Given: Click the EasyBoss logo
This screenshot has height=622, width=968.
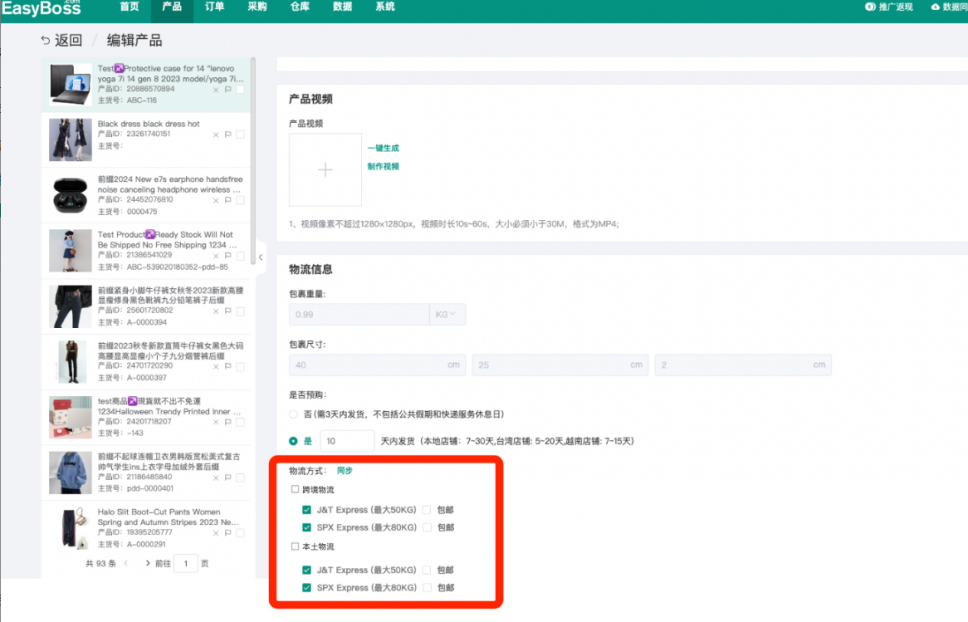Looking at the screenshot, I should [42, 9].
